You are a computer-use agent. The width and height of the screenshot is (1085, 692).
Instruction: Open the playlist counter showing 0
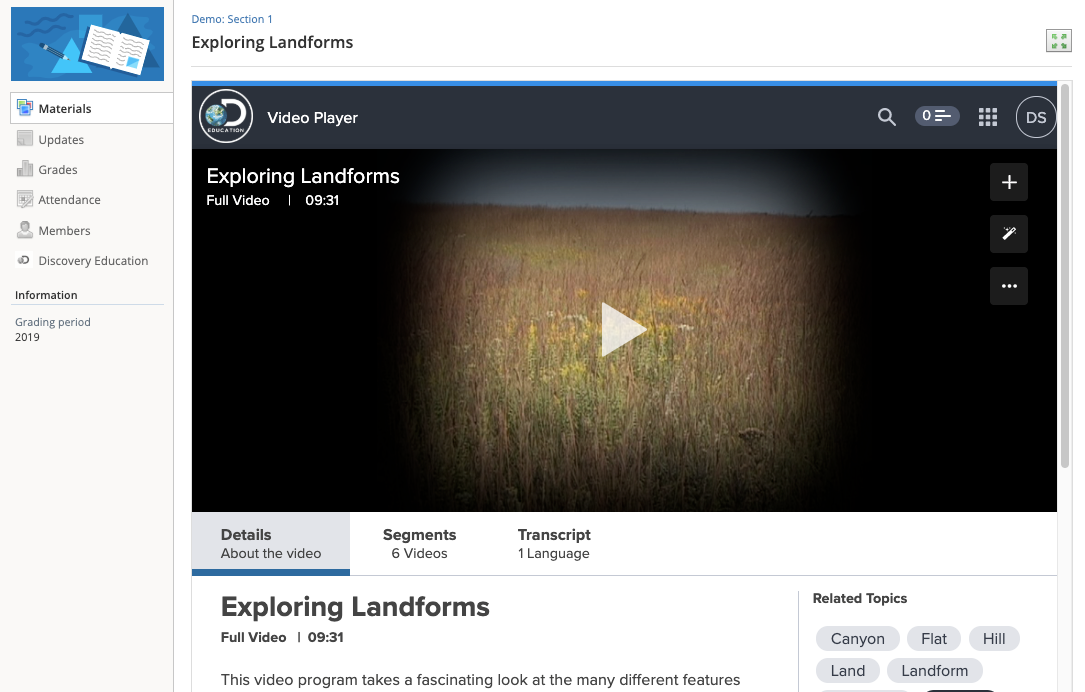point(937,116)
